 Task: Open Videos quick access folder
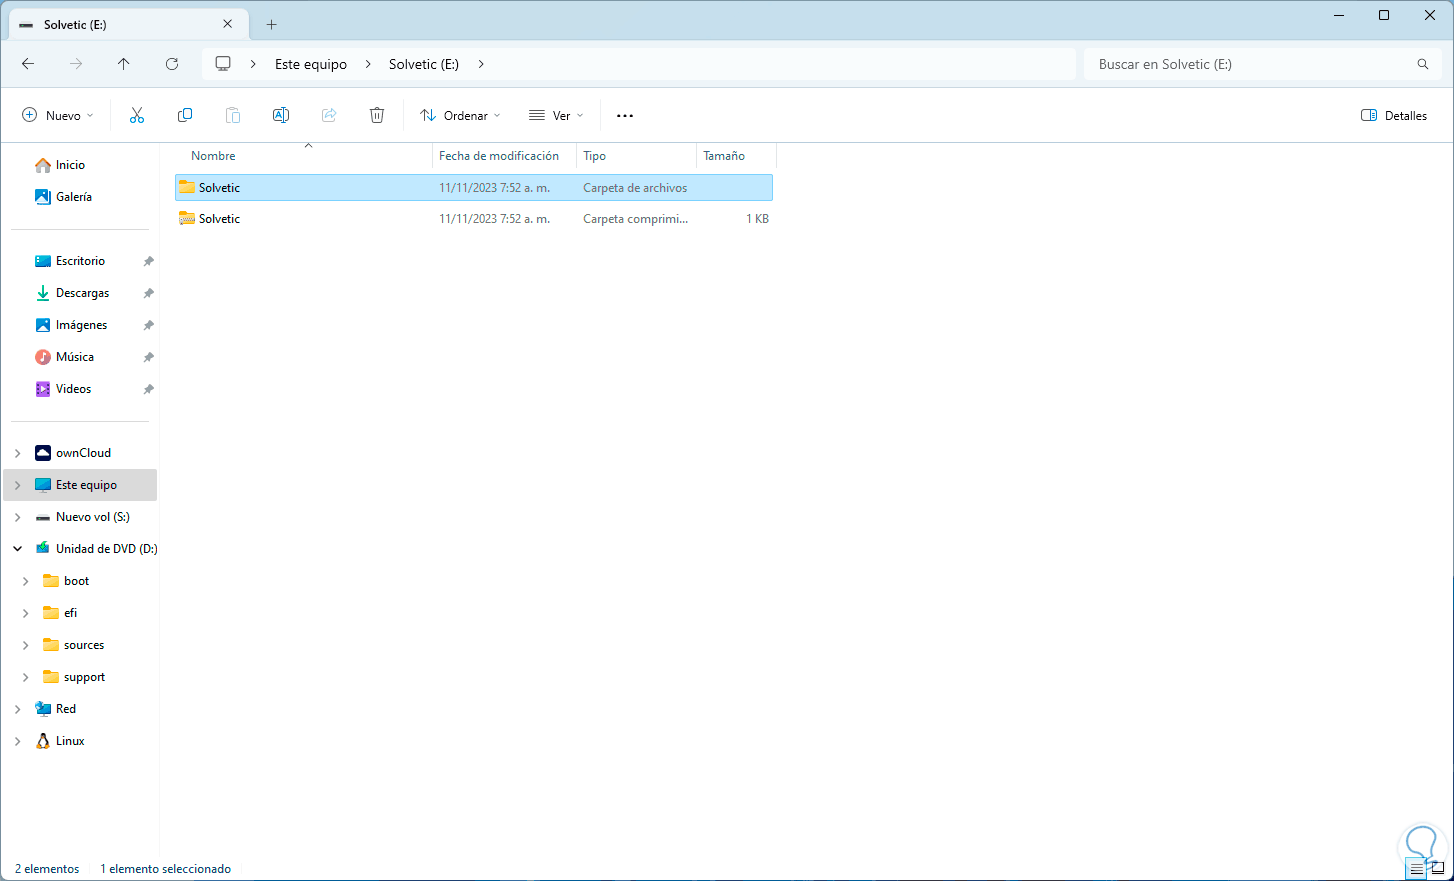(73, 389)
